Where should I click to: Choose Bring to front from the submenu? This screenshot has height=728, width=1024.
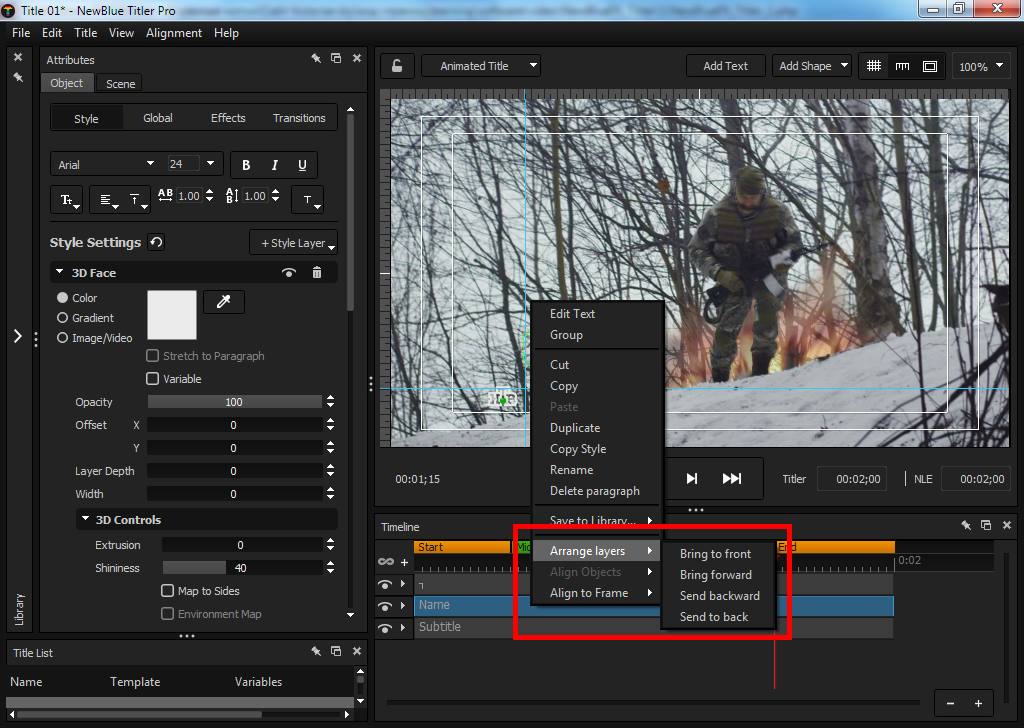[715, 554]
